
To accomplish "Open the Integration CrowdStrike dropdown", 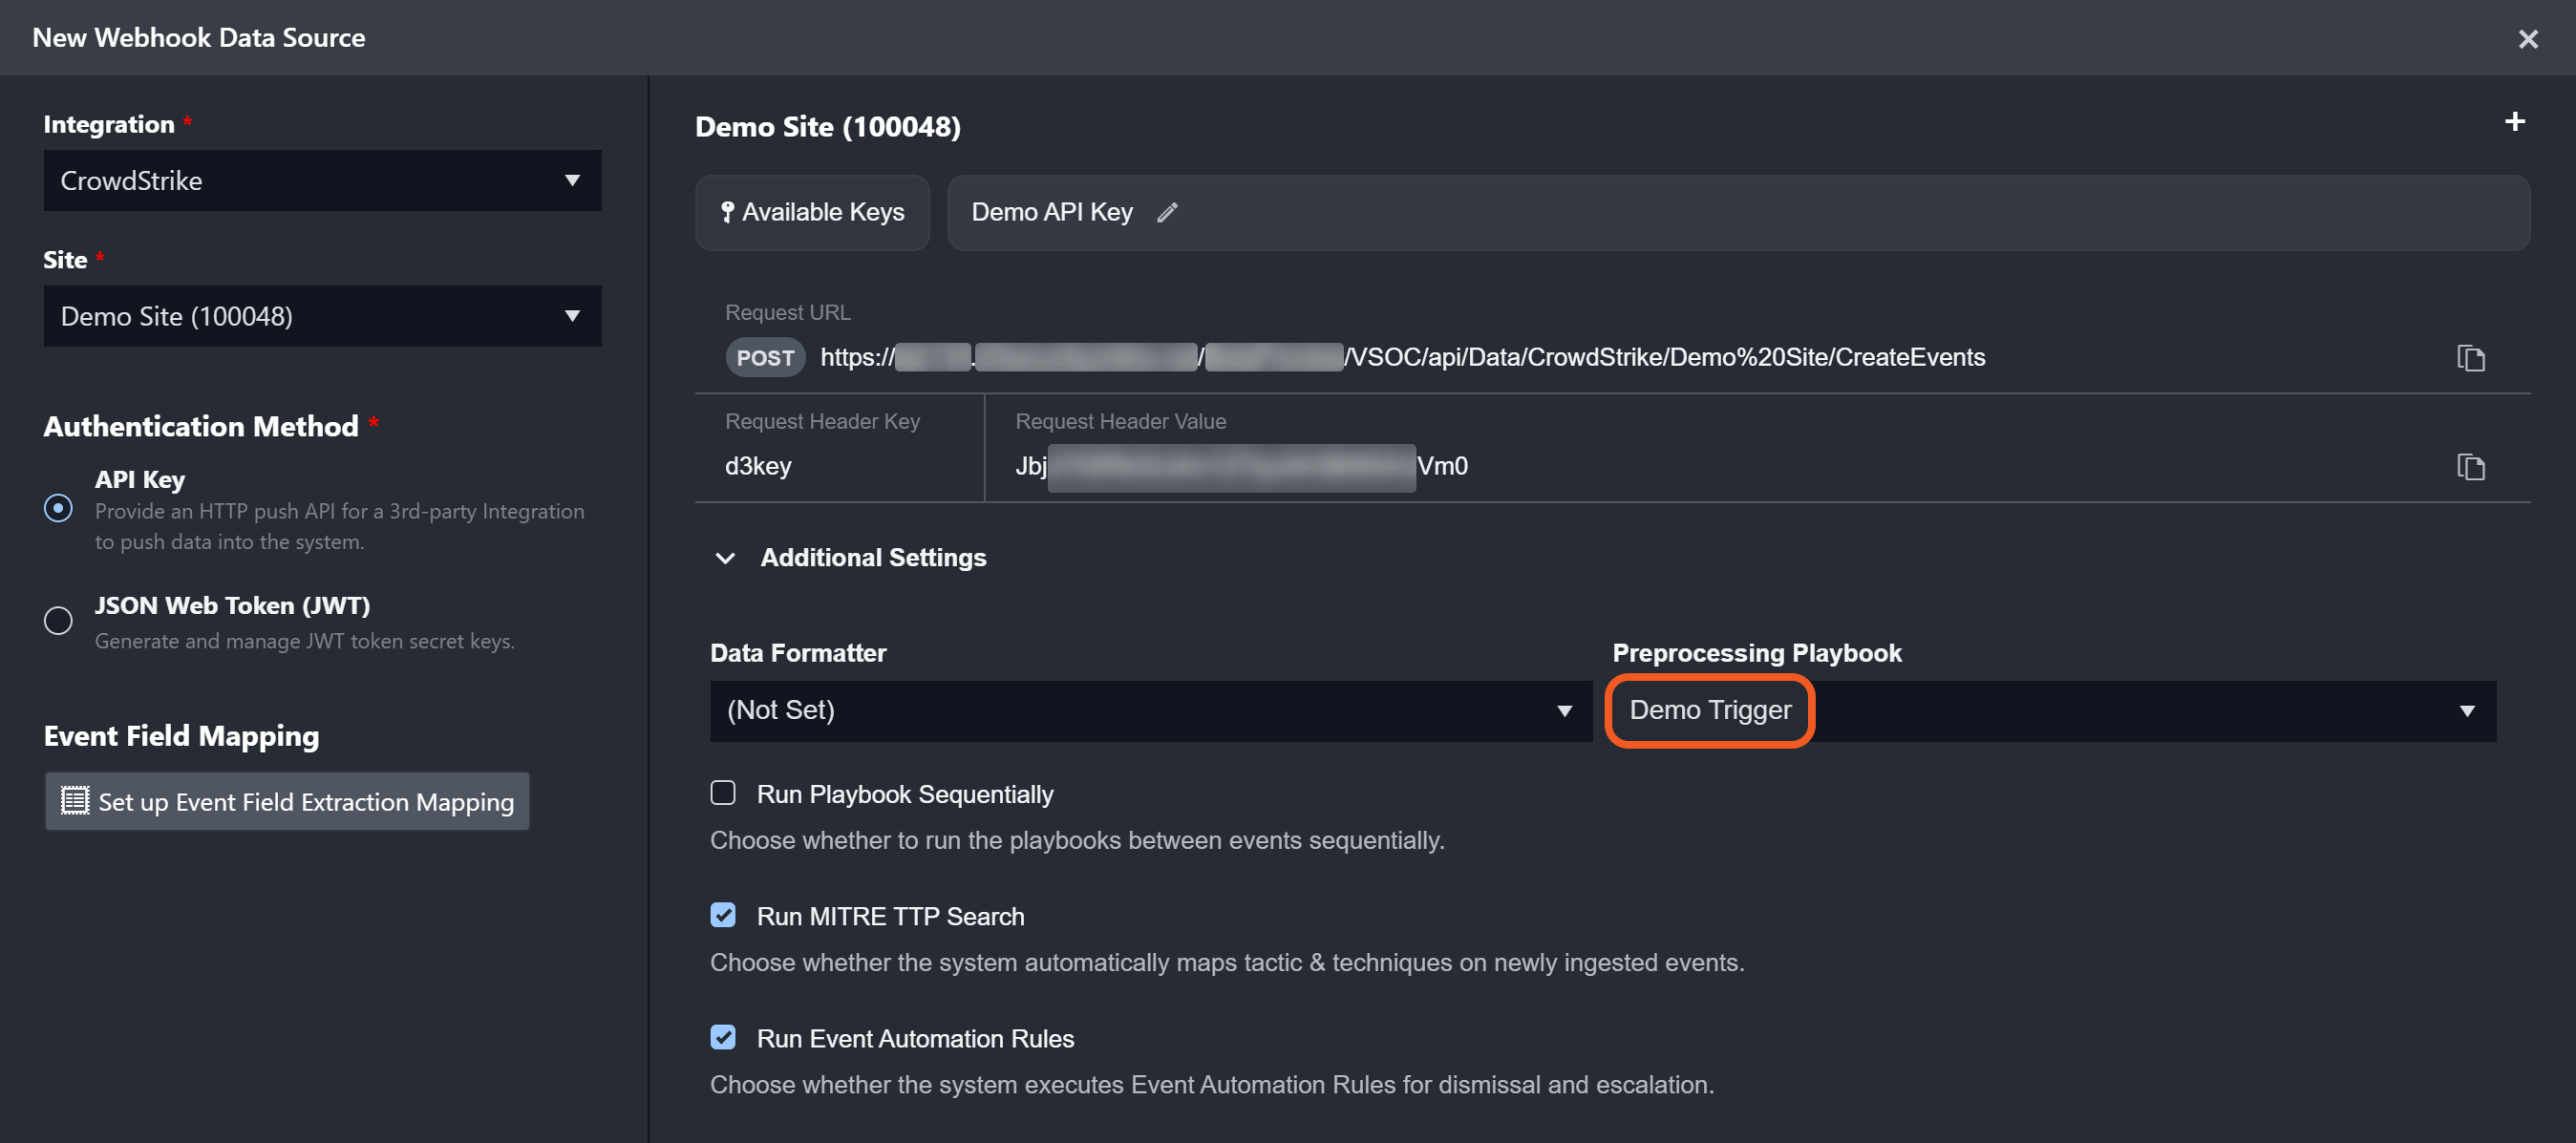I will tap(322, 181).
